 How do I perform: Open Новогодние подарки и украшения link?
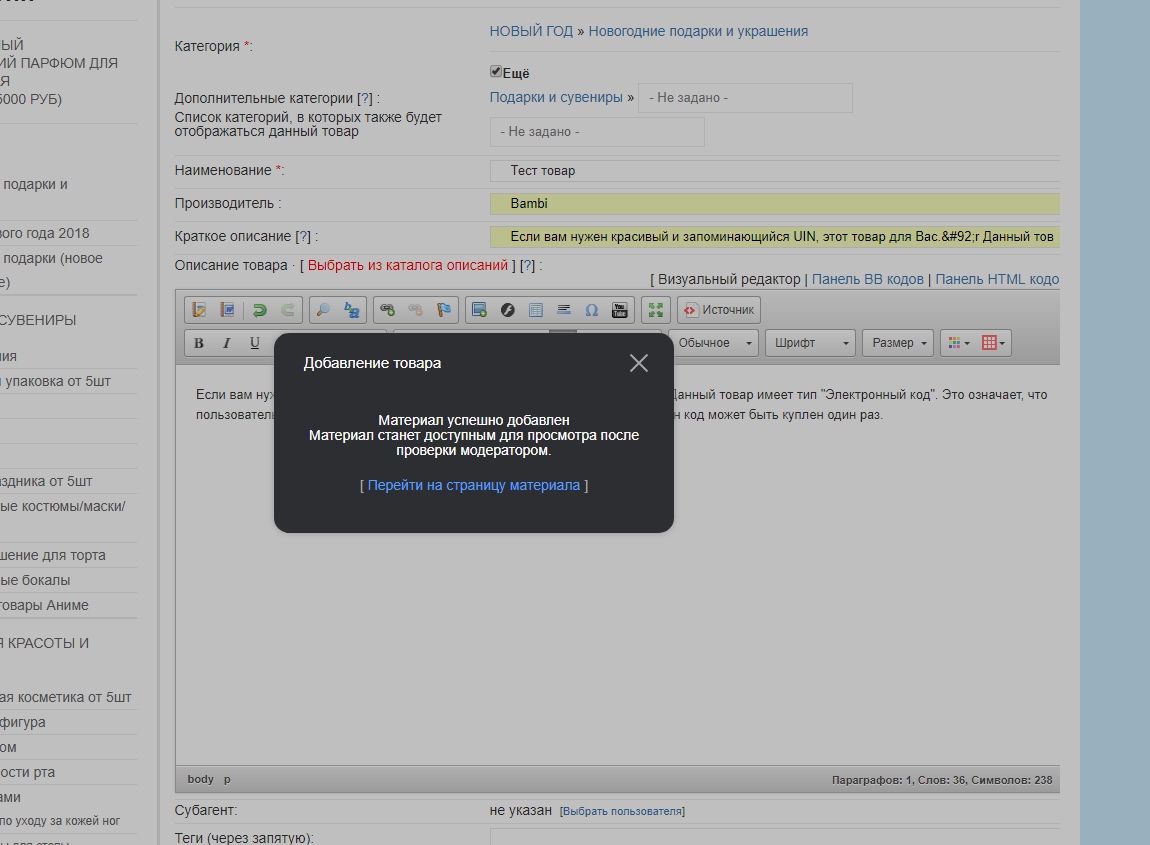point(698,32)
